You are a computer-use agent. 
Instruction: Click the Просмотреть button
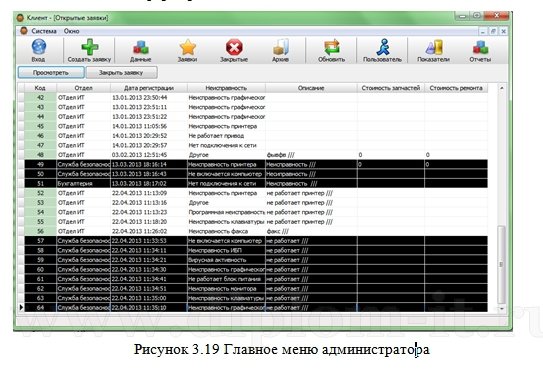point(51,72)
